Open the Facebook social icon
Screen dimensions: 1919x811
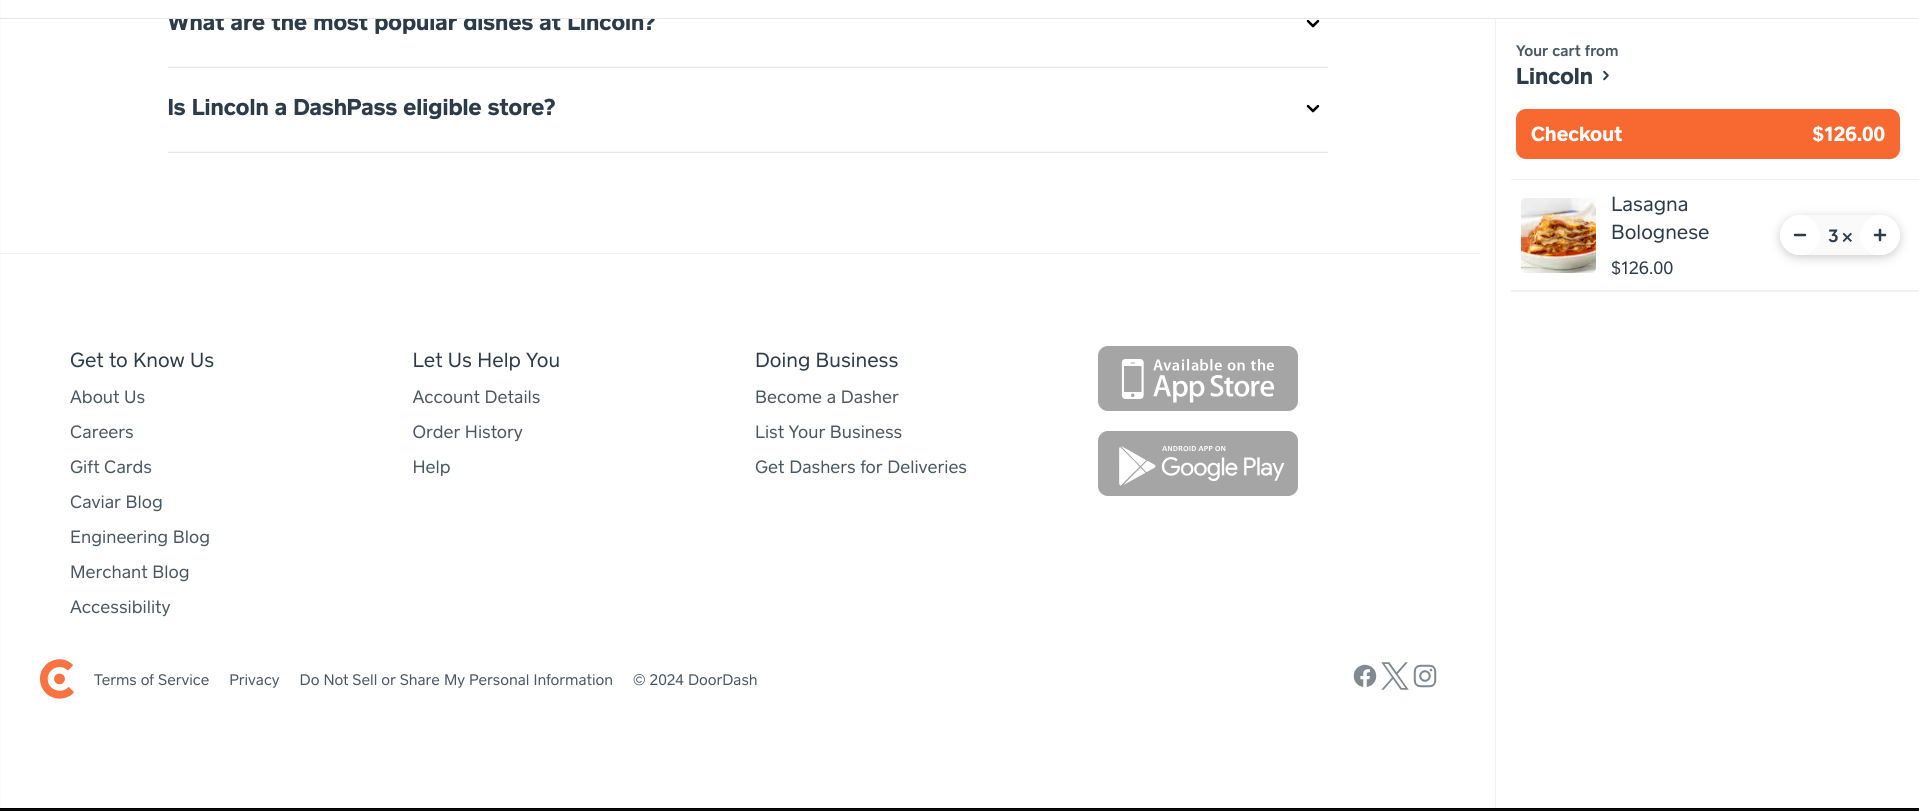point(1364,677)
